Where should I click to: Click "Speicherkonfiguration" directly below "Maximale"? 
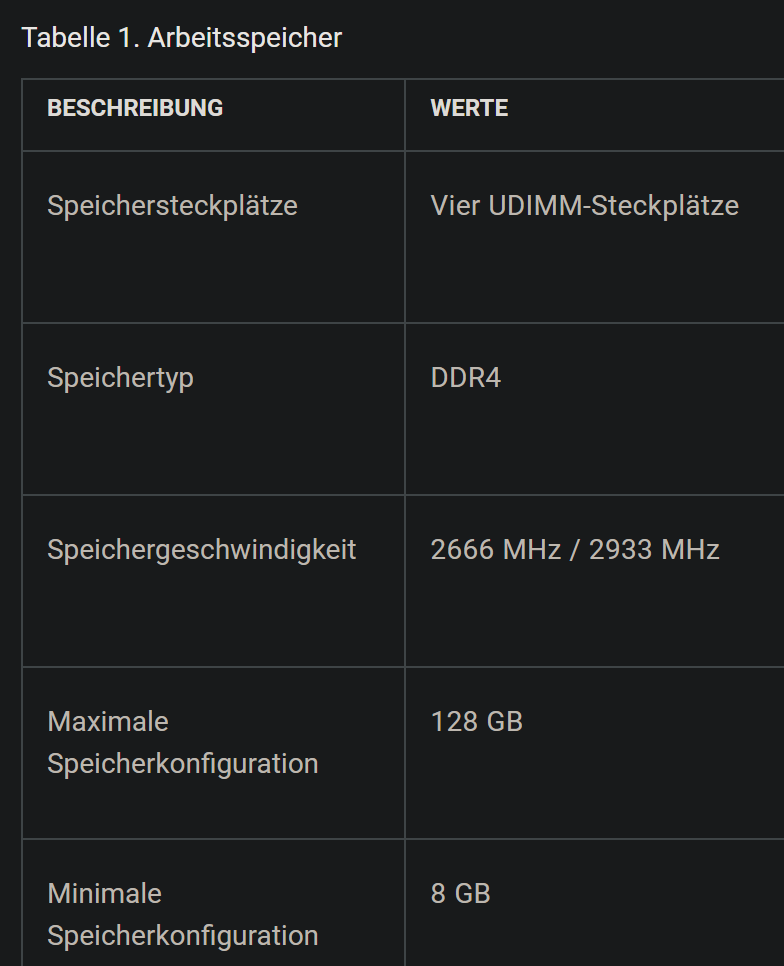(x=182, y=764)
